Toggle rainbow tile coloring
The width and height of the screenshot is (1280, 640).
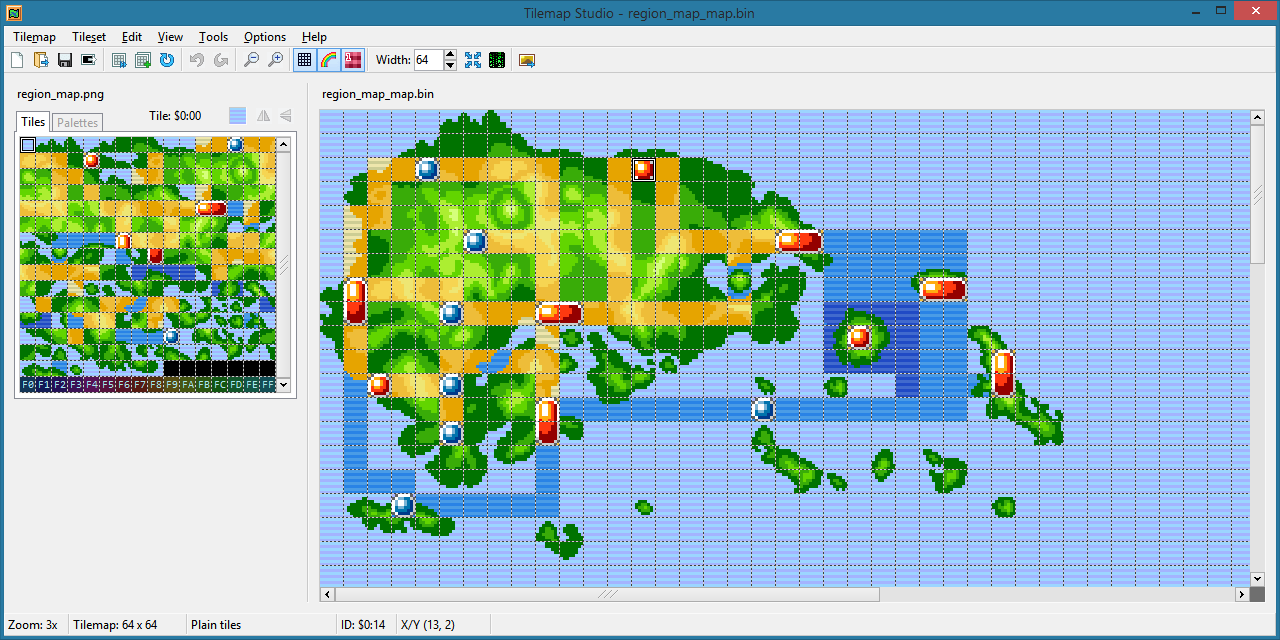tap(328, 59)
